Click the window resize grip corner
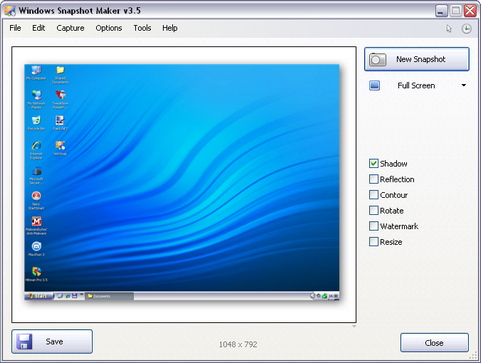Image resolution: width=481 pixels, height=363 pixels. [473, 356]
